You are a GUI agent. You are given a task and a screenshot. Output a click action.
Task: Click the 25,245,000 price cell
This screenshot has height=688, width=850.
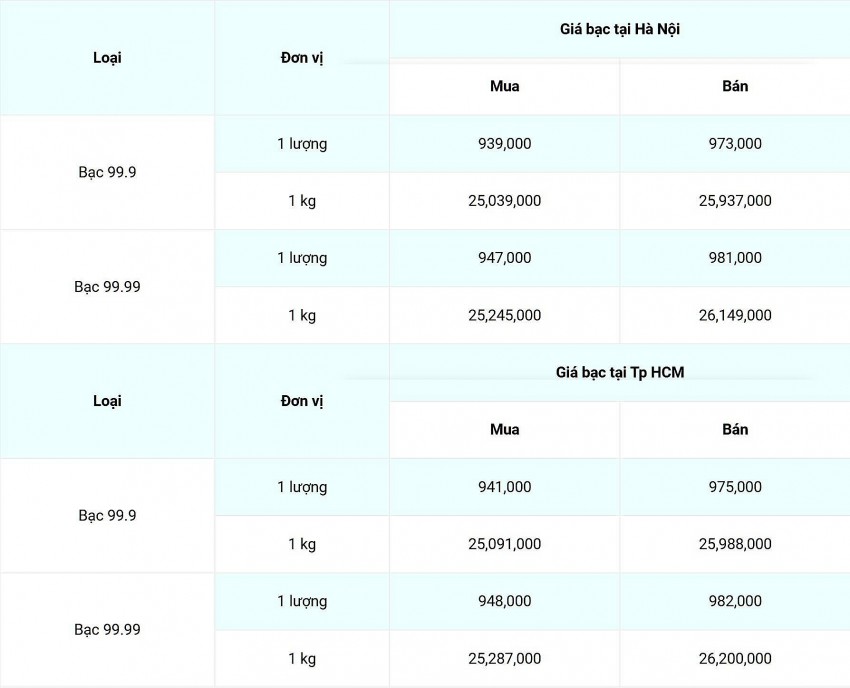click(505, 315)
